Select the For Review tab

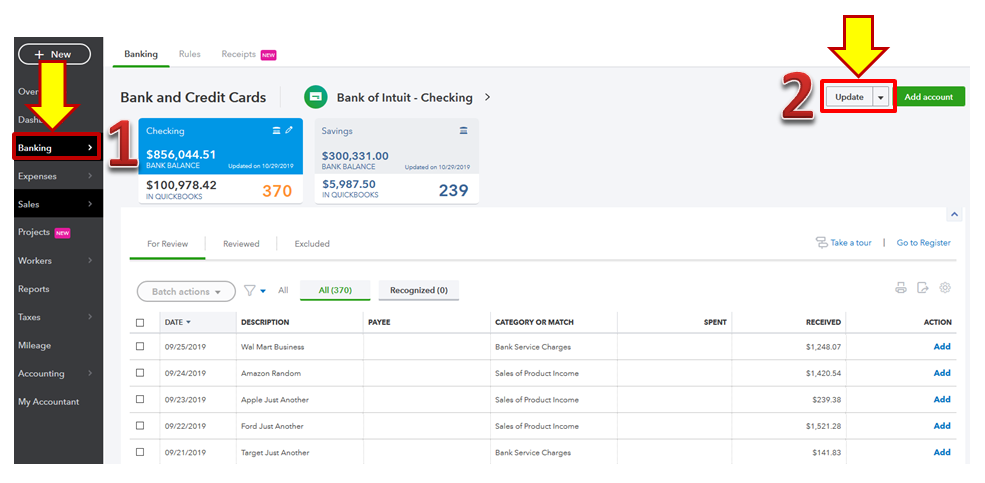coord(167,244)
